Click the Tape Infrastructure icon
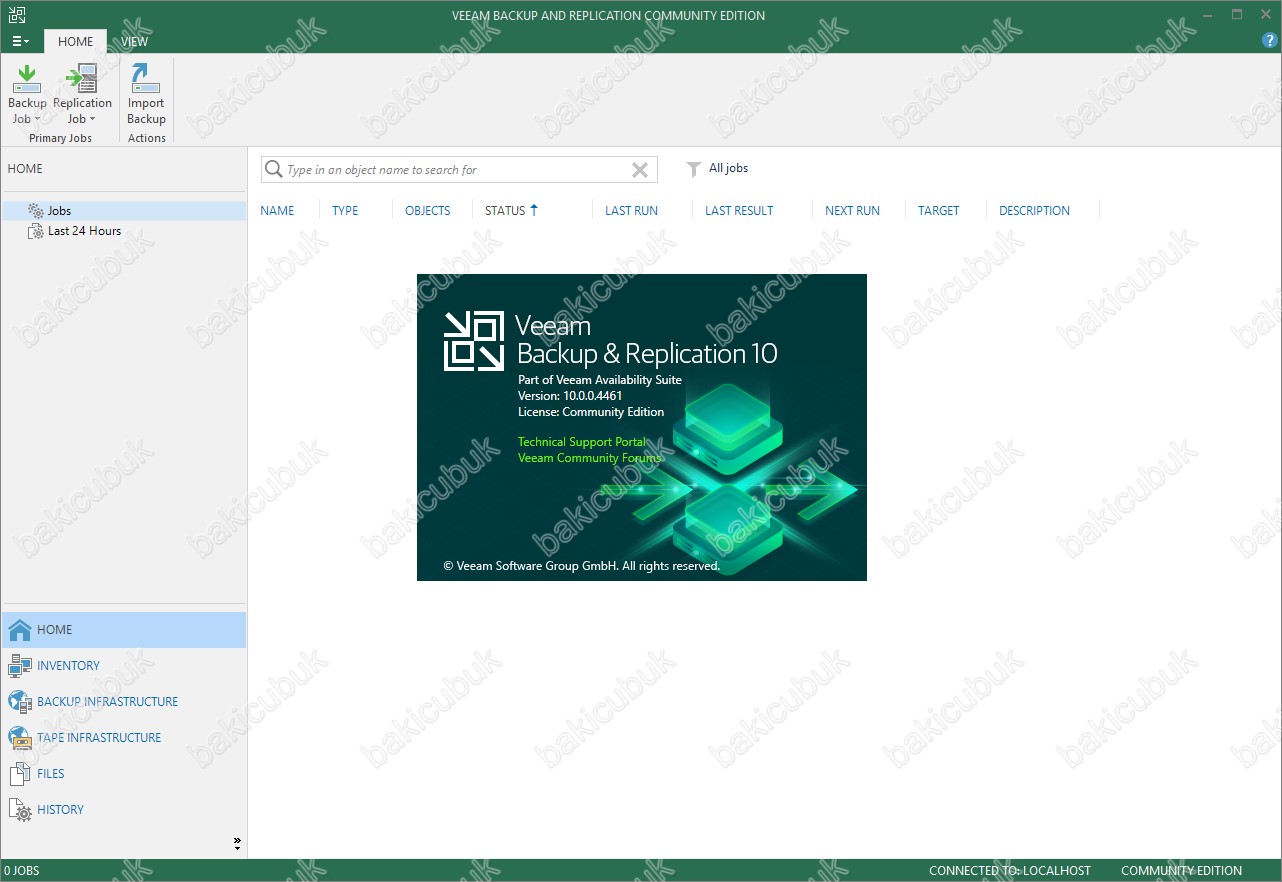 point(20,738)
